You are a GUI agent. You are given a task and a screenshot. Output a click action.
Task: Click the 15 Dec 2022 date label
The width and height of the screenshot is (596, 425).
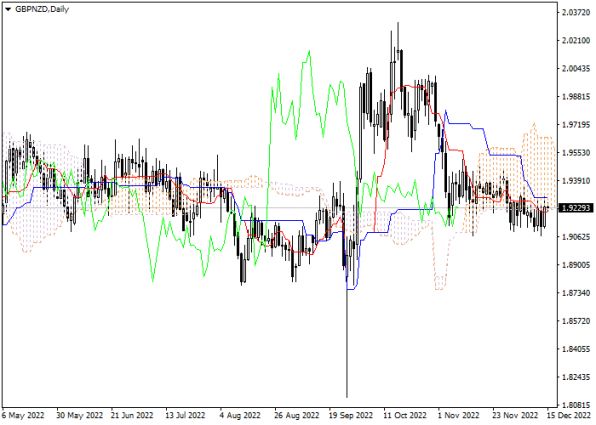coord(569,414)
